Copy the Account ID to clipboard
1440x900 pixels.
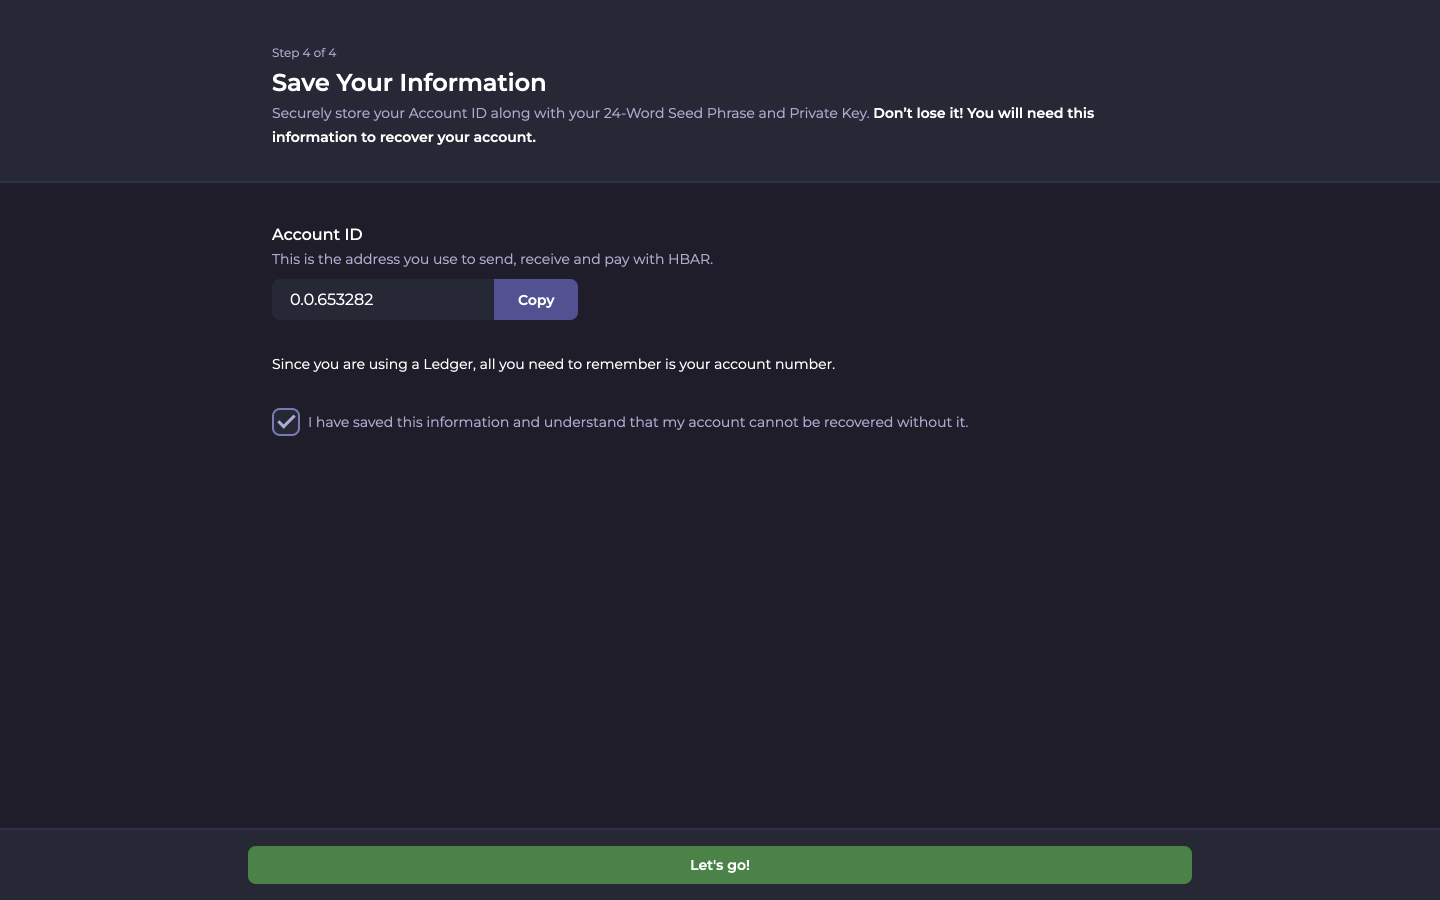pyautogui.click(x=536, y=300)
